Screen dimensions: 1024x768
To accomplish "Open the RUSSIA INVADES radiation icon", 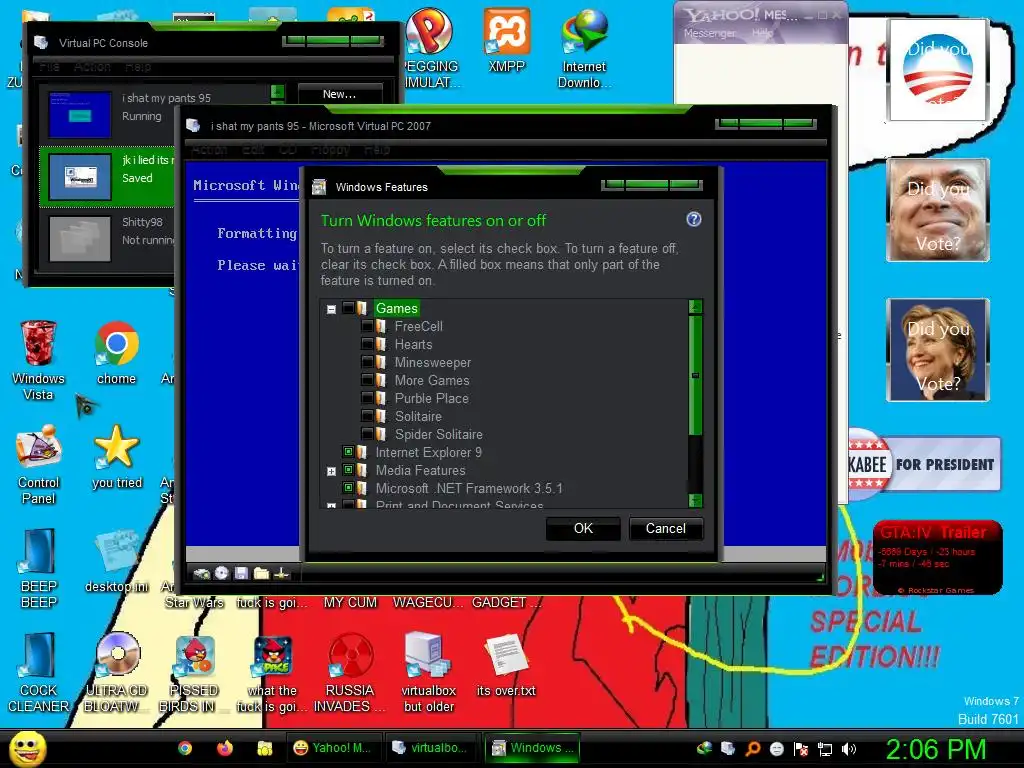I will [350, 673].
